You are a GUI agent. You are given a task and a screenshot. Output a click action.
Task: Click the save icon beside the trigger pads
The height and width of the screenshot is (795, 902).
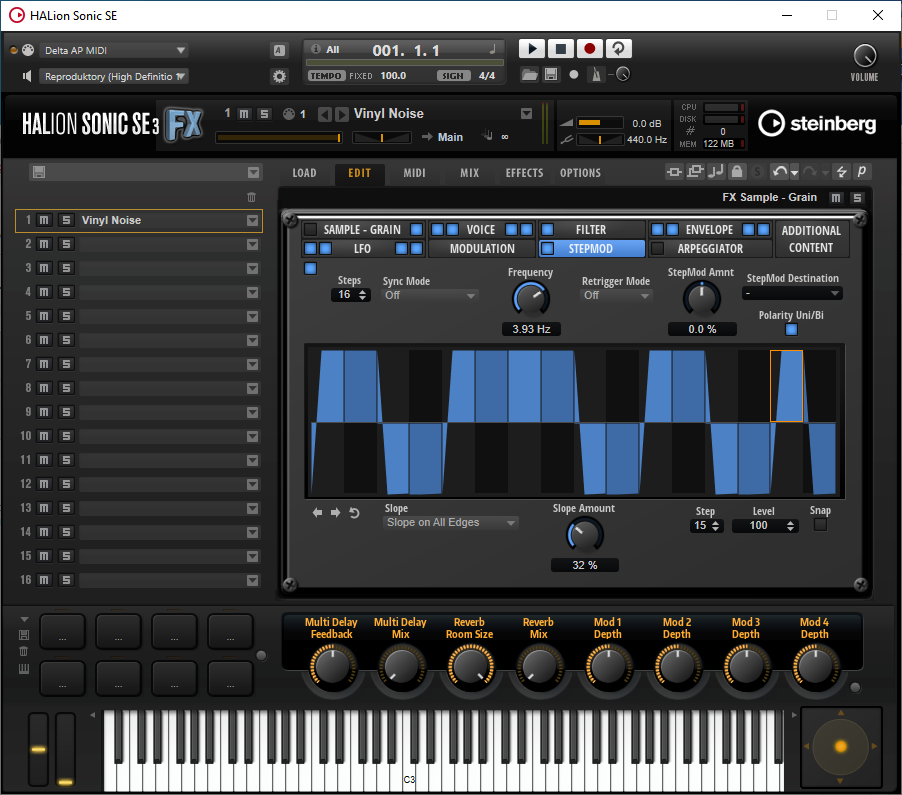click(x=24, y=635)
